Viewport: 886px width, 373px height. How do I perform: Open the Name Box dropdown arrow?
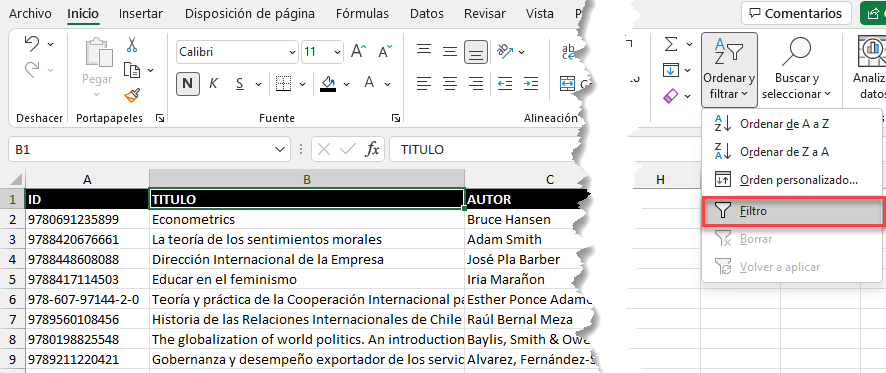tap(279, 150)
